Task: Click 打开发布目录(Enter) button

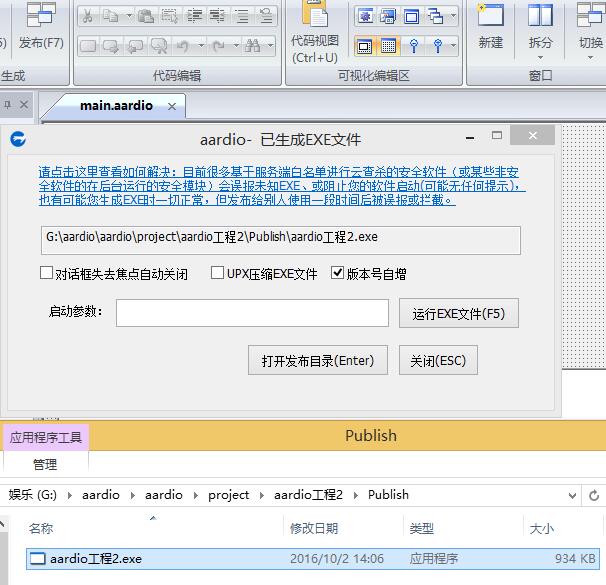Action: click(x=318, y=360)
